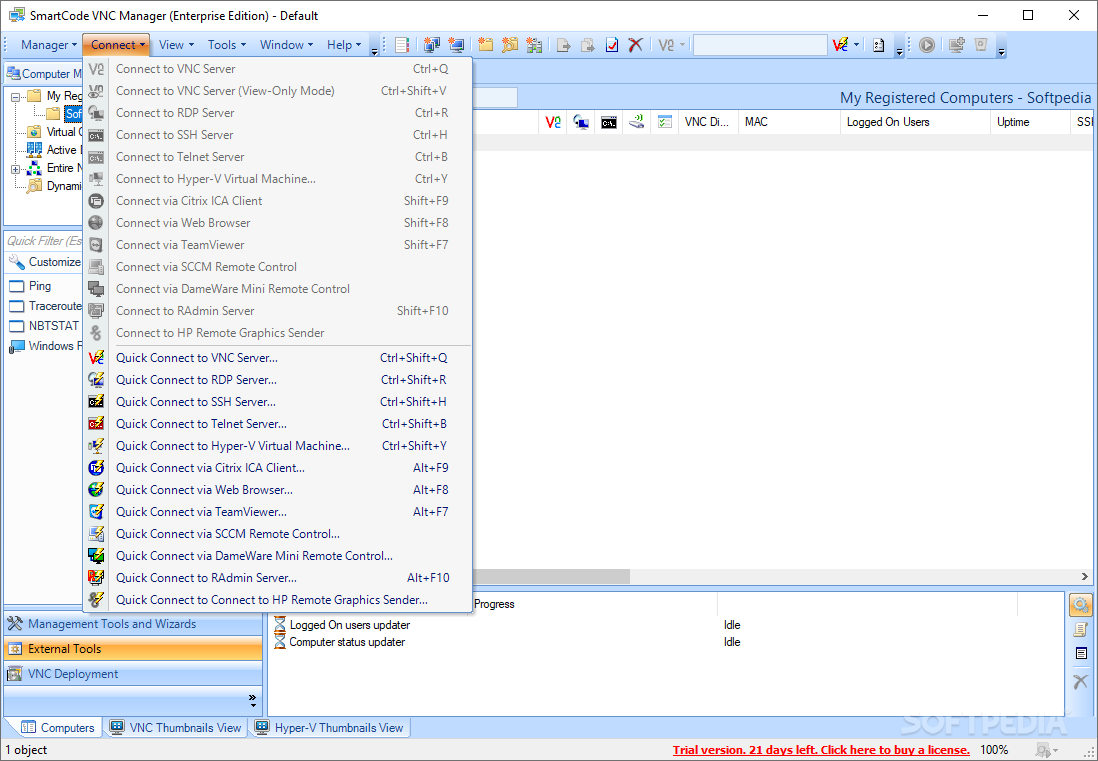Sort by the MAC column header
Viewport: 1098px width, 761px height.
789,122
